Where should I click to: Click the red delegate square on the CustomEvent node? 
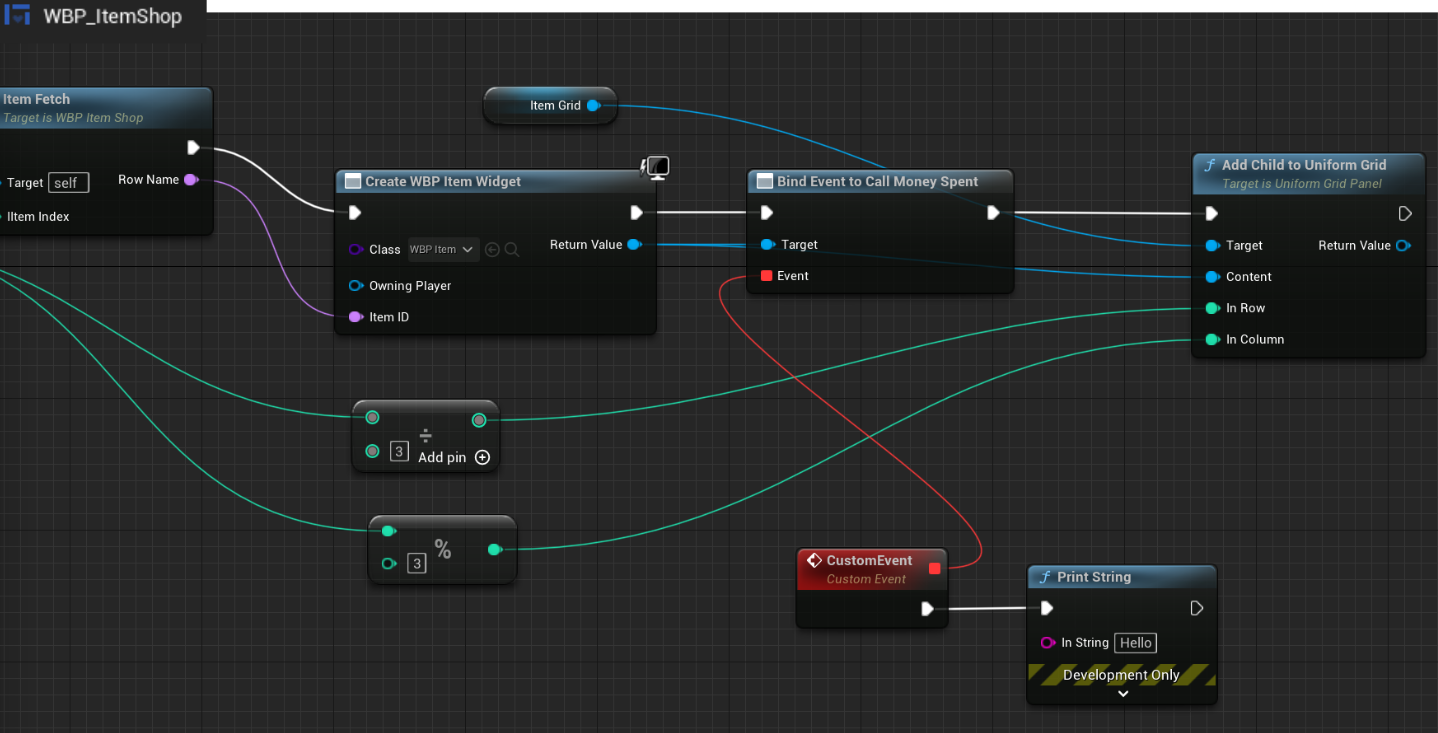935,567
